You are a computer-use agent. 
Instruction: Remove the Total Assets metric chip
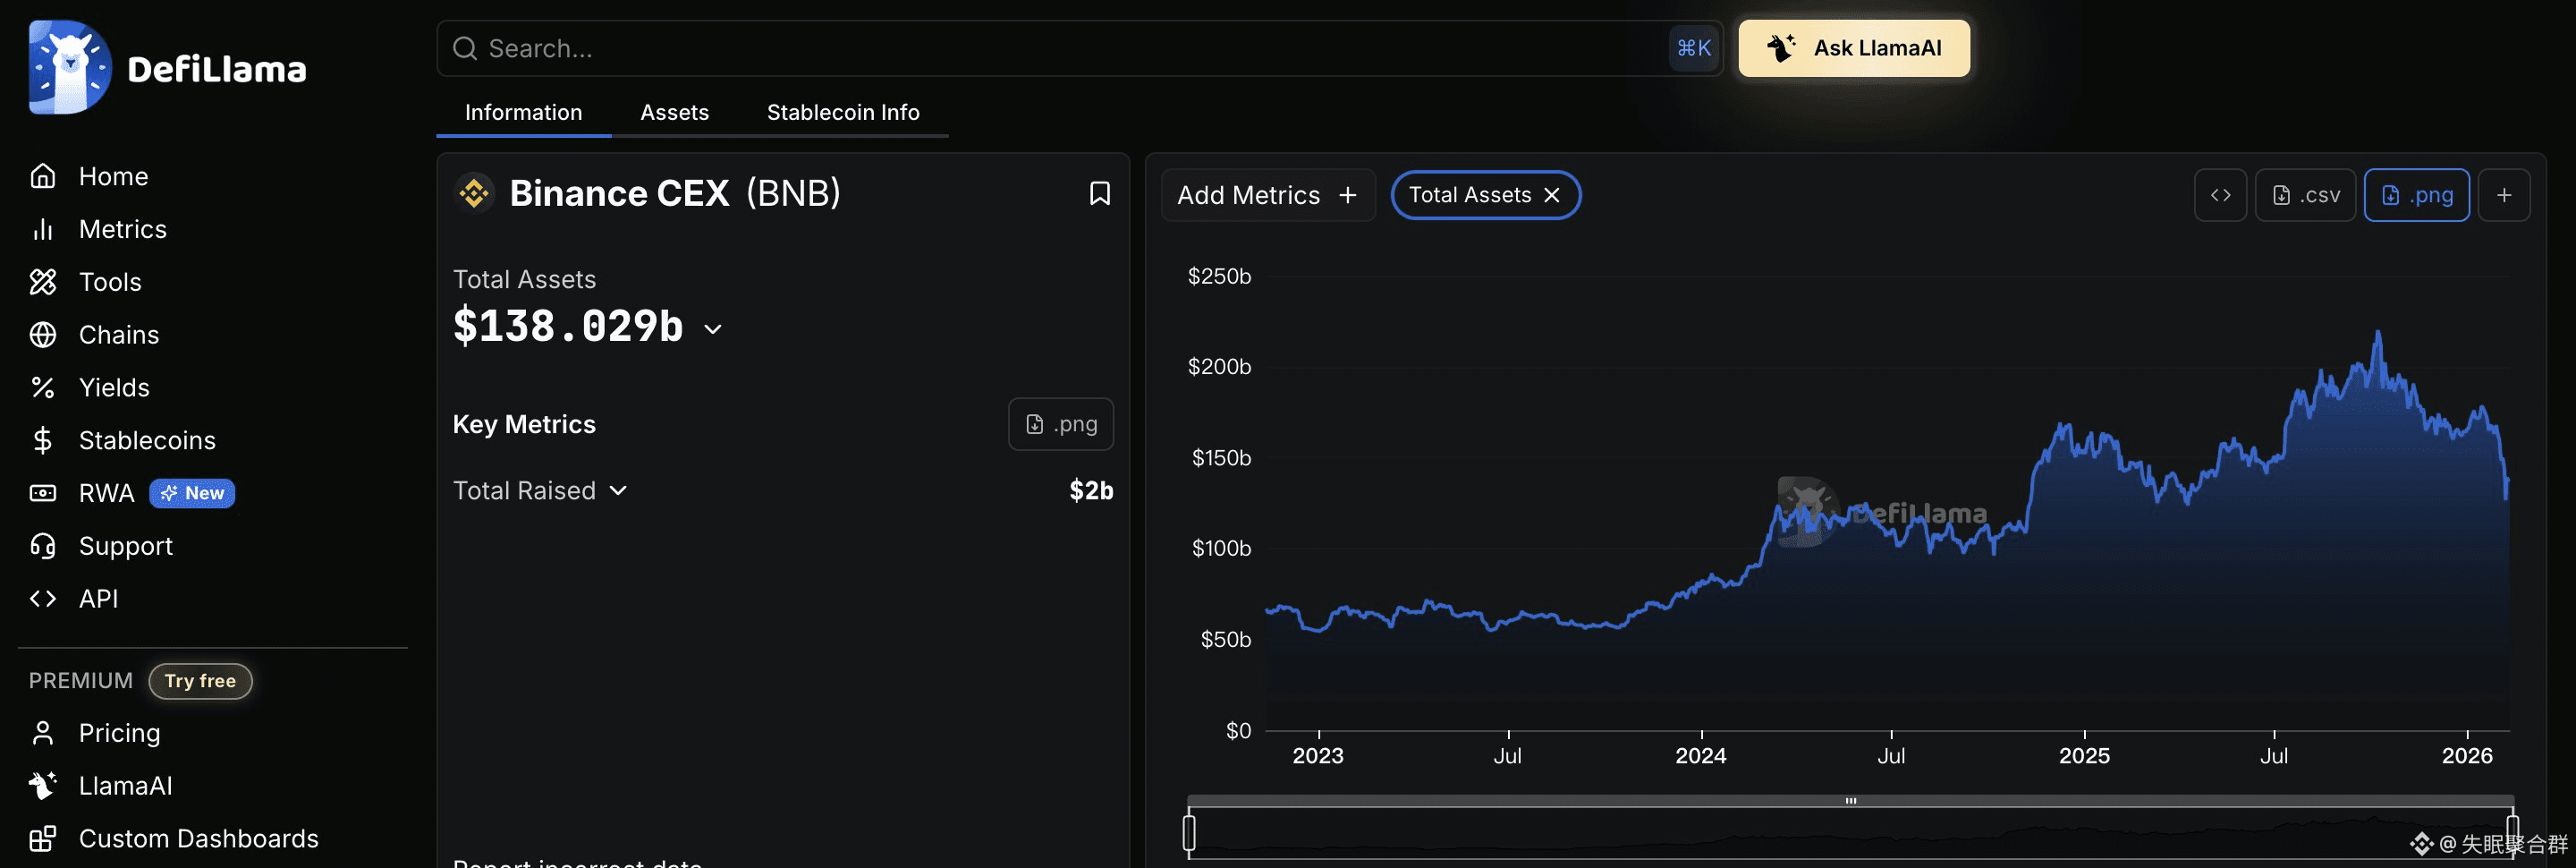click(1552, 195)
